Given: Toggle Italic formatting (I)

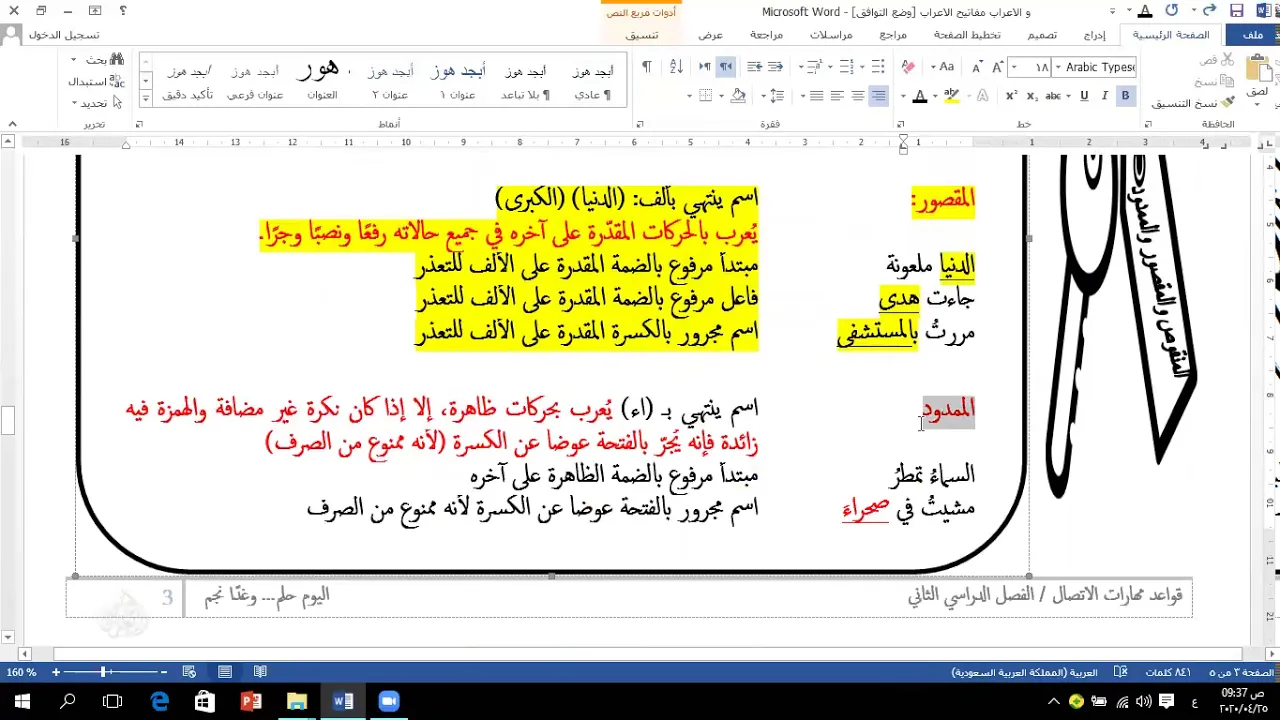Looking at the screenshot, I should (x=1104, y=96).
